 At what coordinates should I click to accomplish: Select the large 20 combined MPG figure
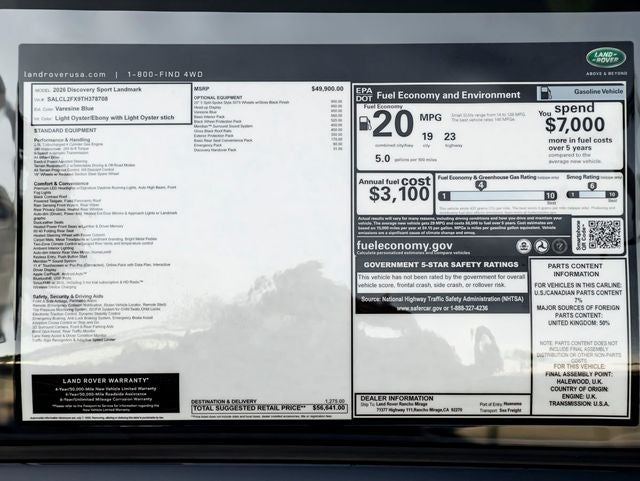(393, 124)
